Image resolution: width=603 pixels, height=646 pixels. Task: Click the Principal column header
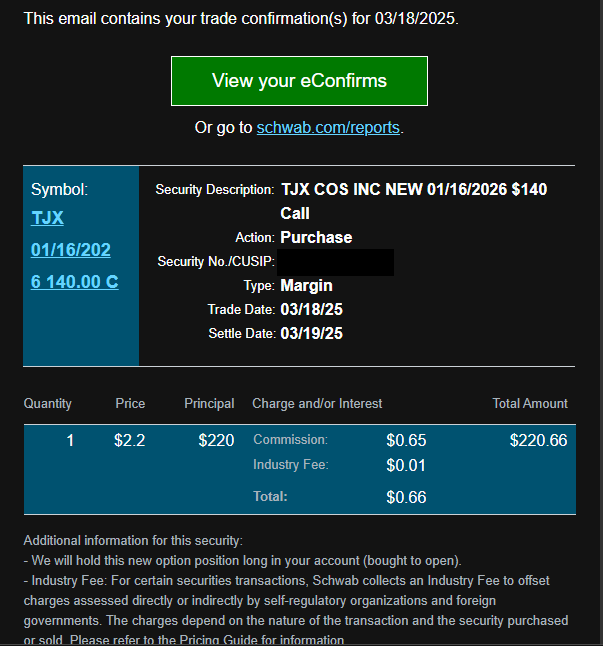coord(209,404)
